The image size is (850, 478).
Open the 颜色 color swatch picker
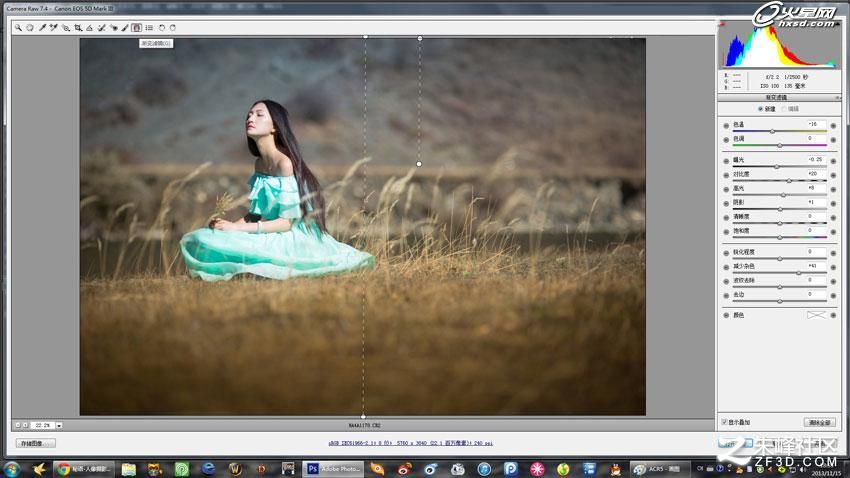tap(816, 315)
